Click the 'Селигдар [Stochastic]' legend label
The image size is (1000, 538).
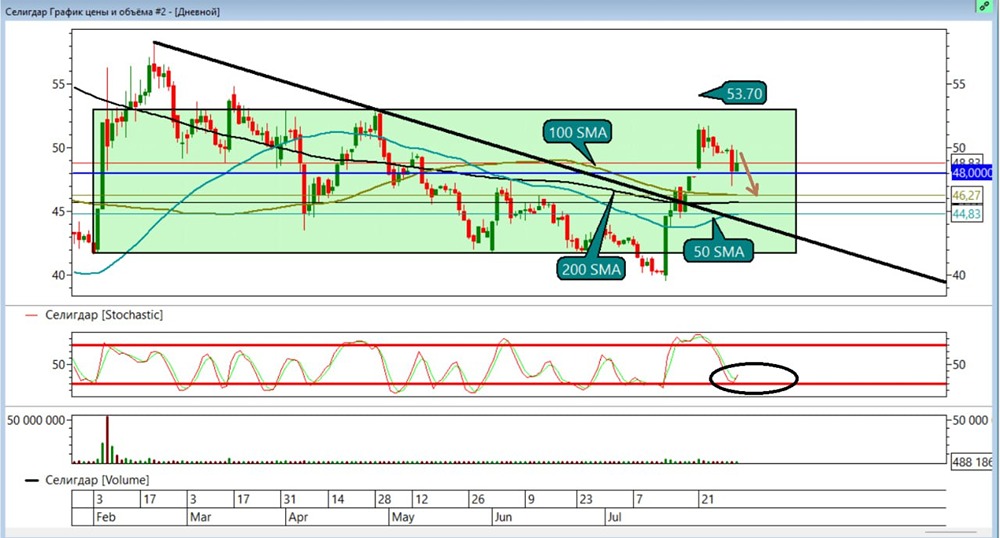click(104, 315)
